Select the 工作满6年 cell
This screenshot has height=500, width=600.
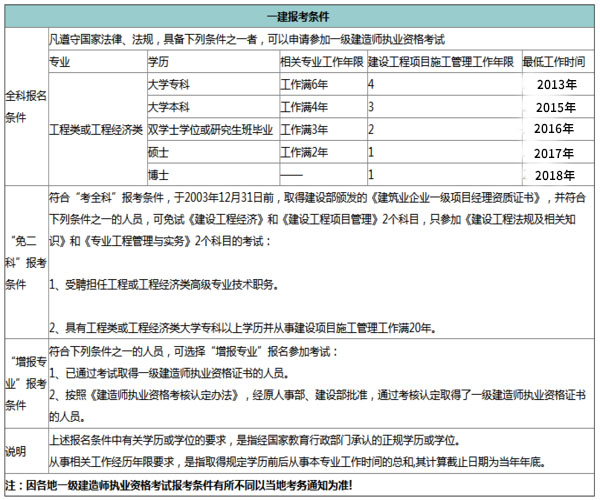click(304, 84)
